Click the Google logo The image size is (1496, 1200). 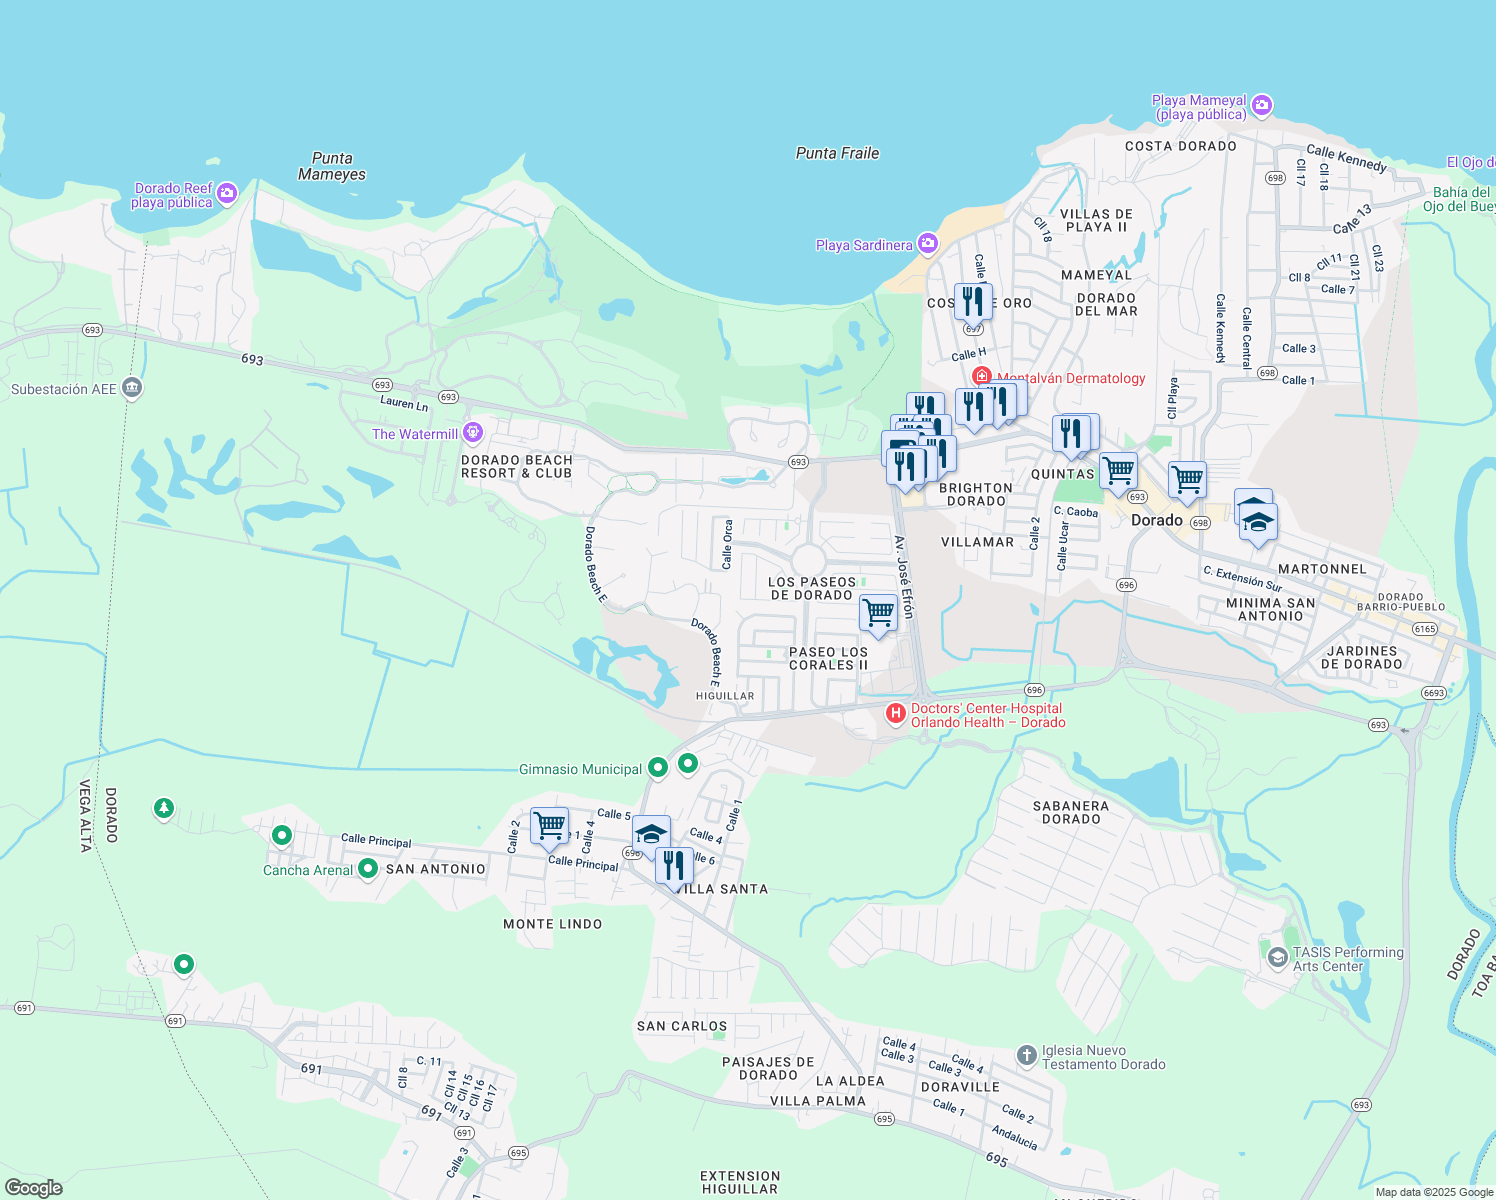pos(33,1188)
